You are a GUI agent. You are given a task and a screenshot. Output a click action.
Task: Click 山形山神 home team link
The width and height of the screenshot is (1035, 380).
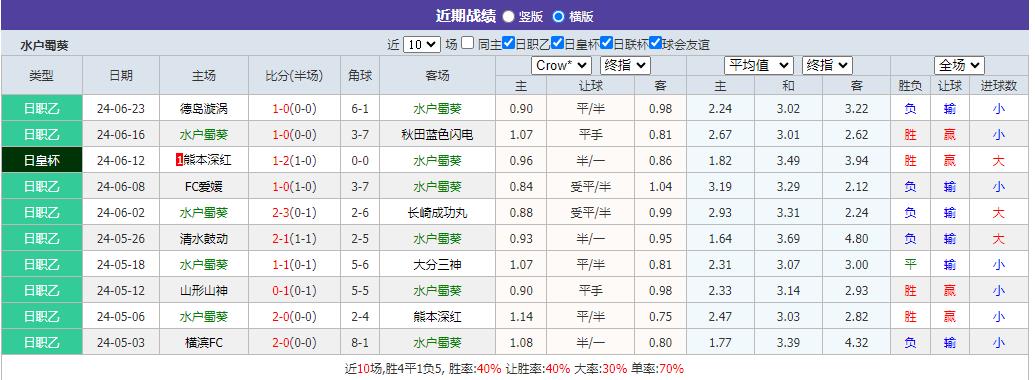point(203,291)
